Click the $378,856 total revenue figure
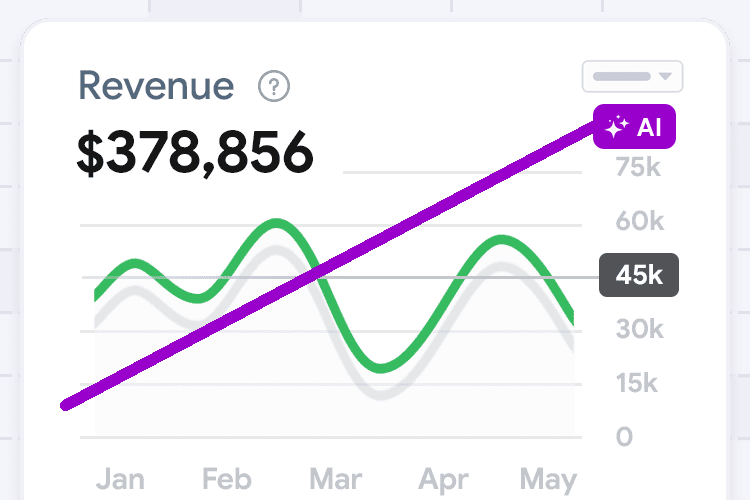This screenshot has height=500, width=750. click(195, 153)
